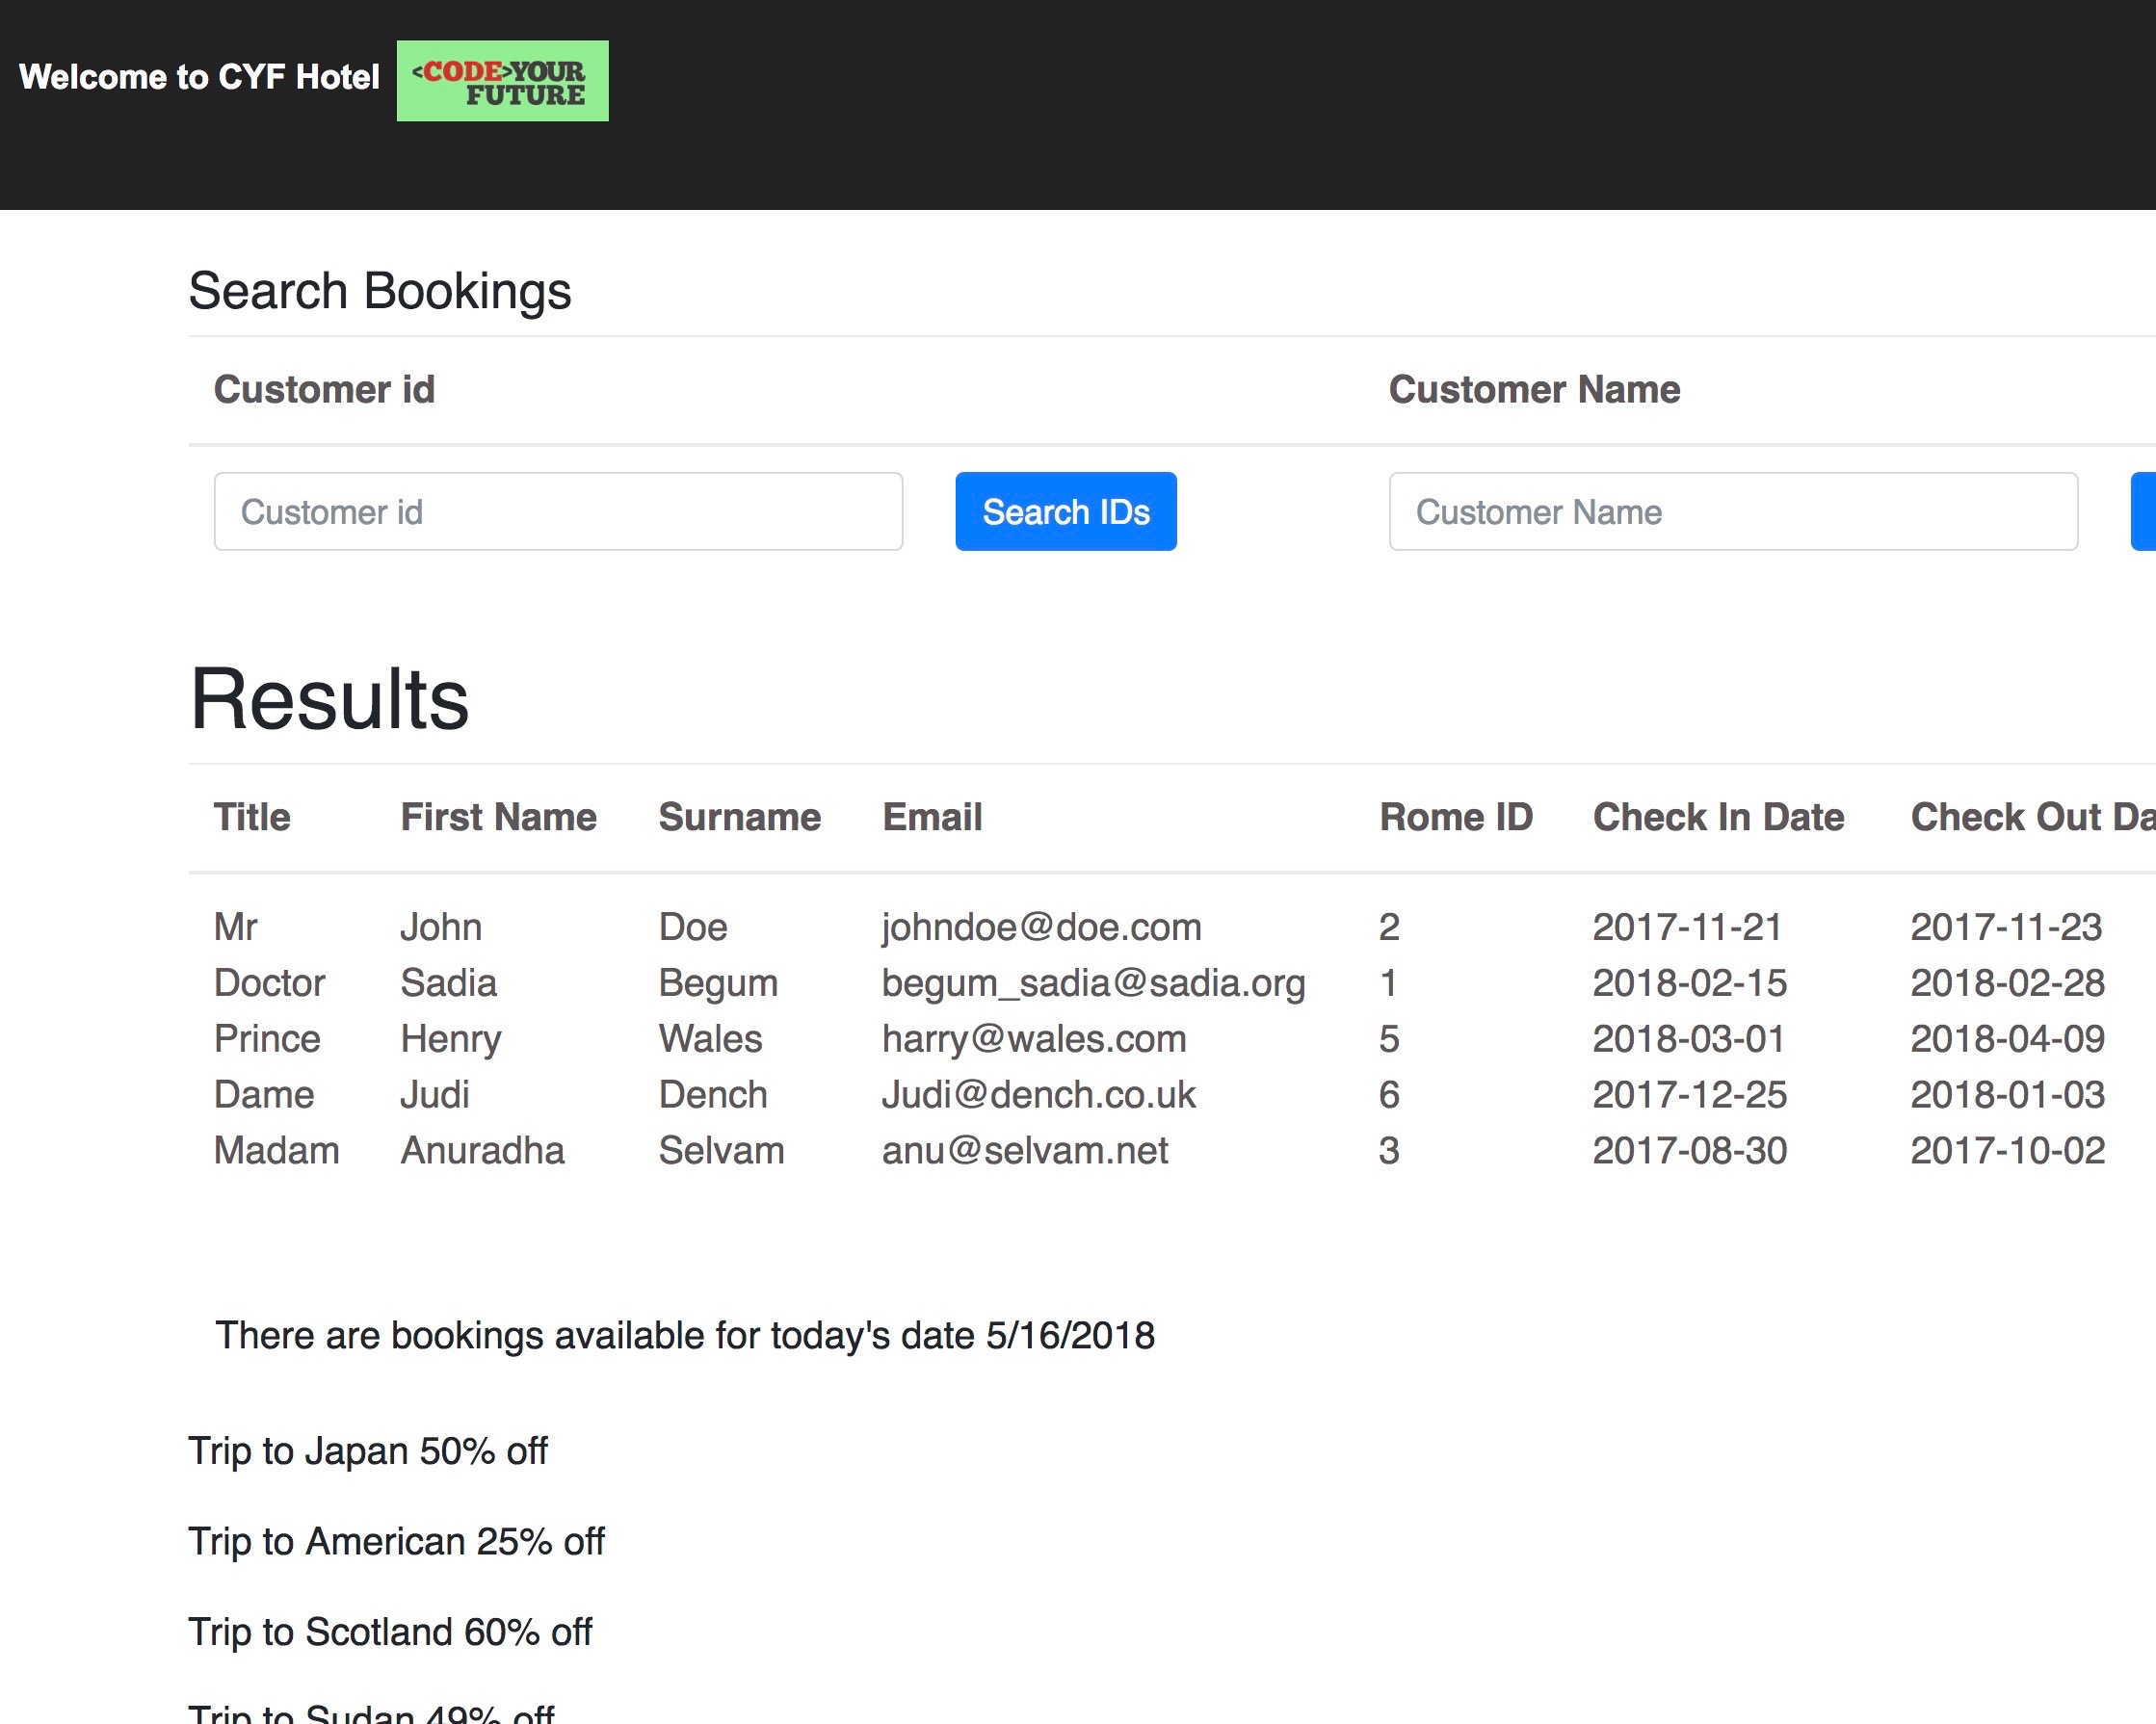
Task: Click first name Anuradha in results
Action: coord(482,1151)
